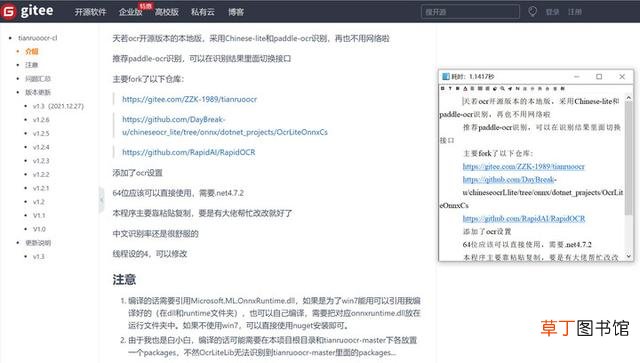
Task: Click the gitee.com link in OCR result window
Action: [524, 167]
